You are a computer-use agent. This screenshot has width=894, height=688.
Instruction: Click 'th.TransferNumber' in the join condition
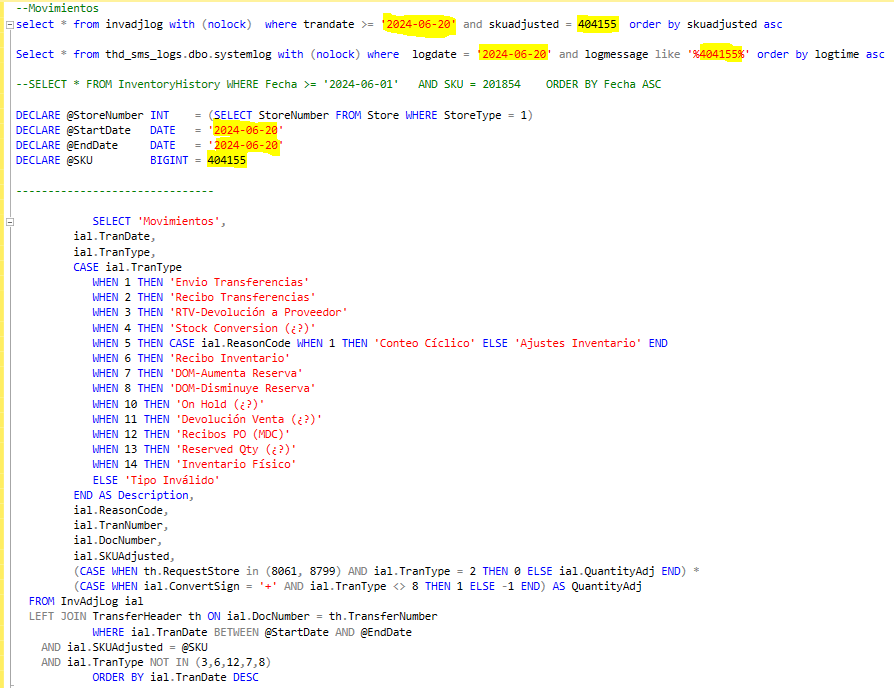[x=383, y=616]
